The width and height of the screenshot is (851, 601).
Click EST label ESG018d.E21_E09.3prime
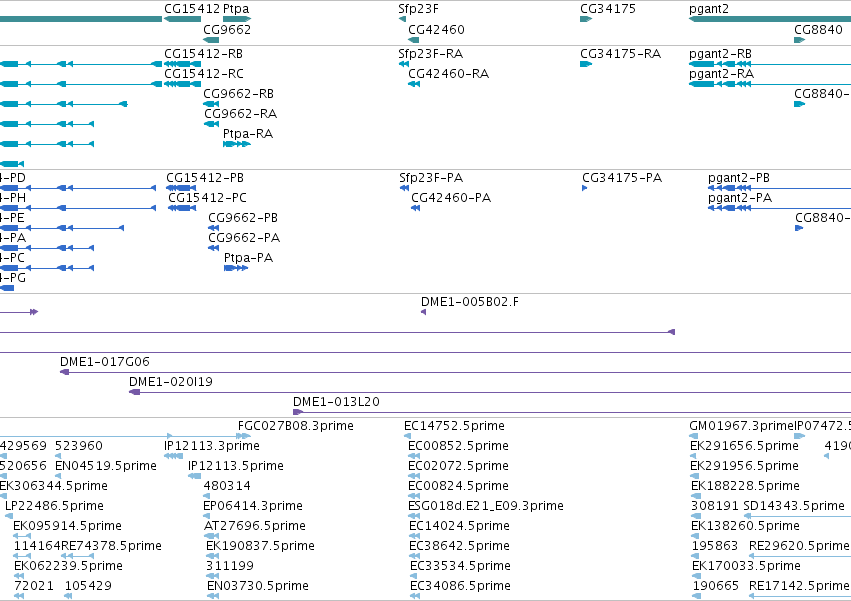pos(486,506)
